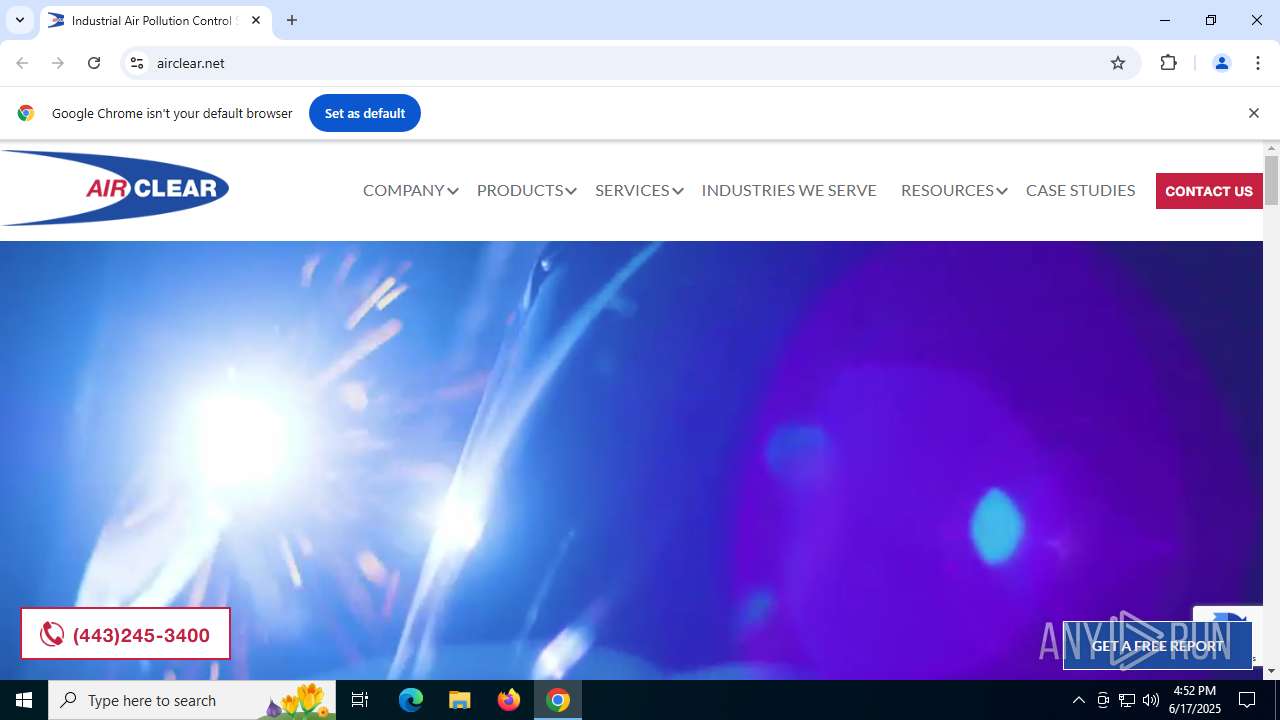Viewport: 1280px width, 720px height.
Task: Open site information icon in address bar
Action: click(138, 63)
